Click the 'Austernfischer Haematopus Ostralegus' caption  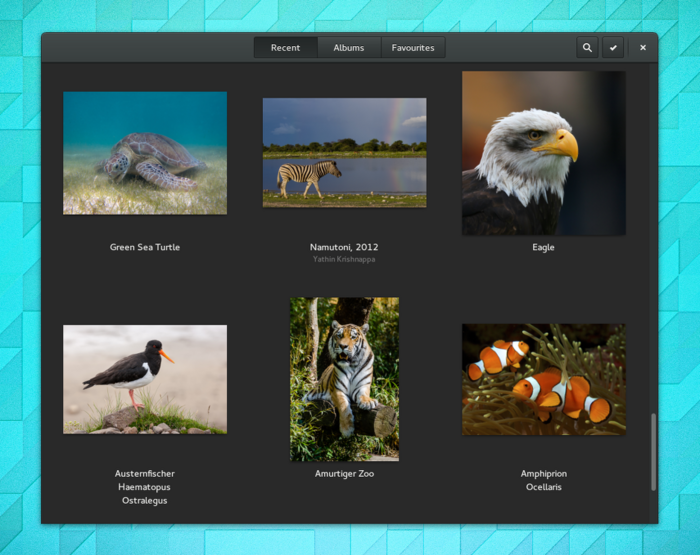[145, 487]
